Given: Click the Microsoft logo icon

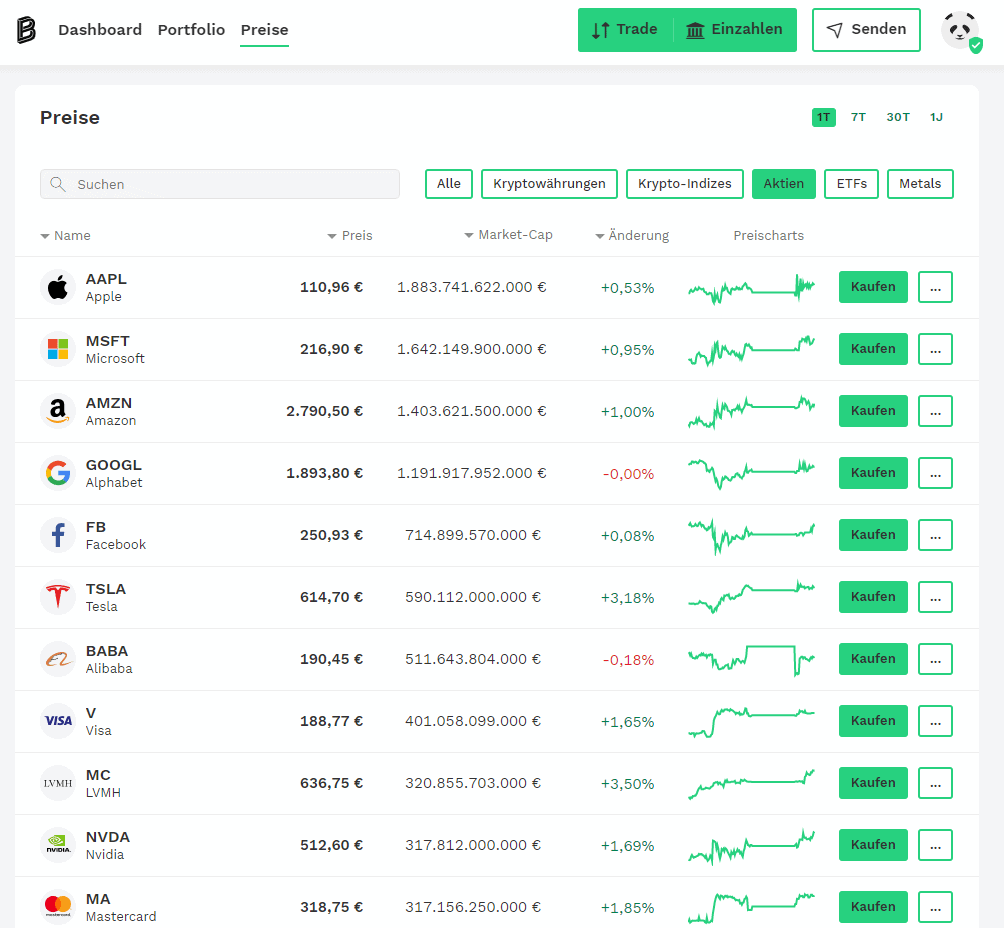Looking at the screenshot, I should [58, 349].
